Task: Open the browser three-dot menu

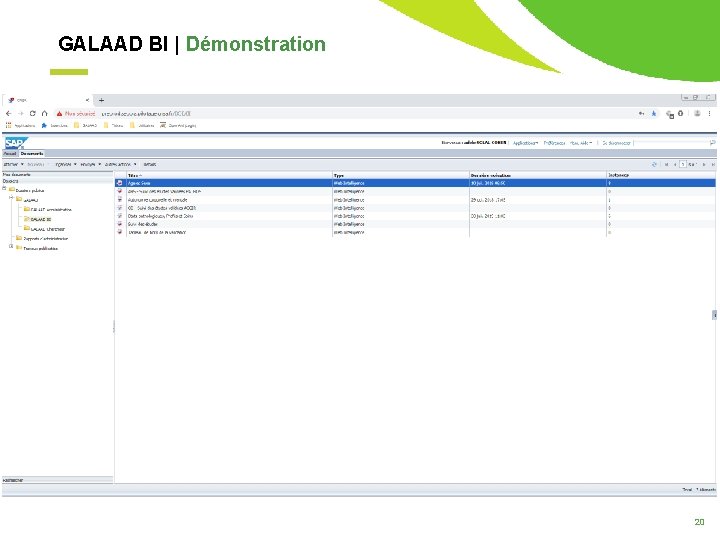Action: 709,113
